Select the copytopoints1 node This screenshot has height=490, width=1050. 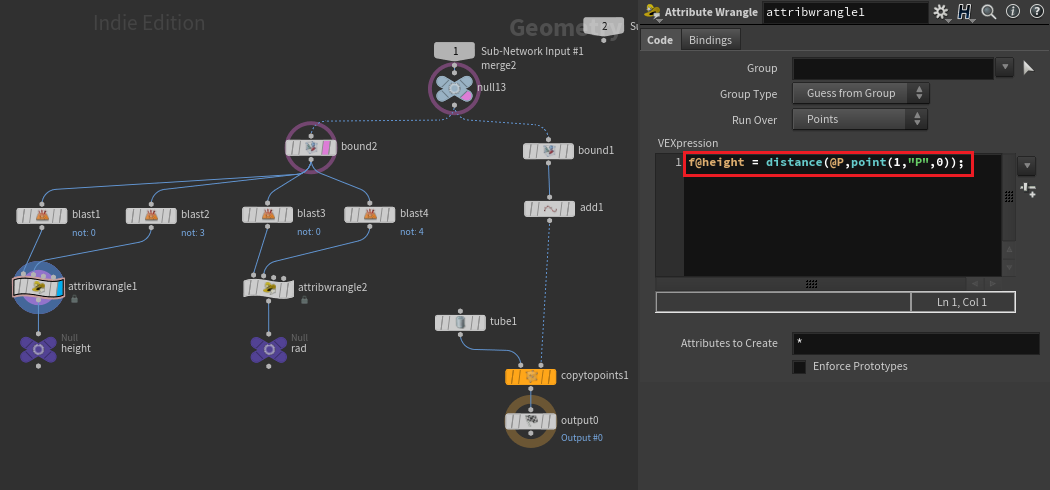click(530, 377)
